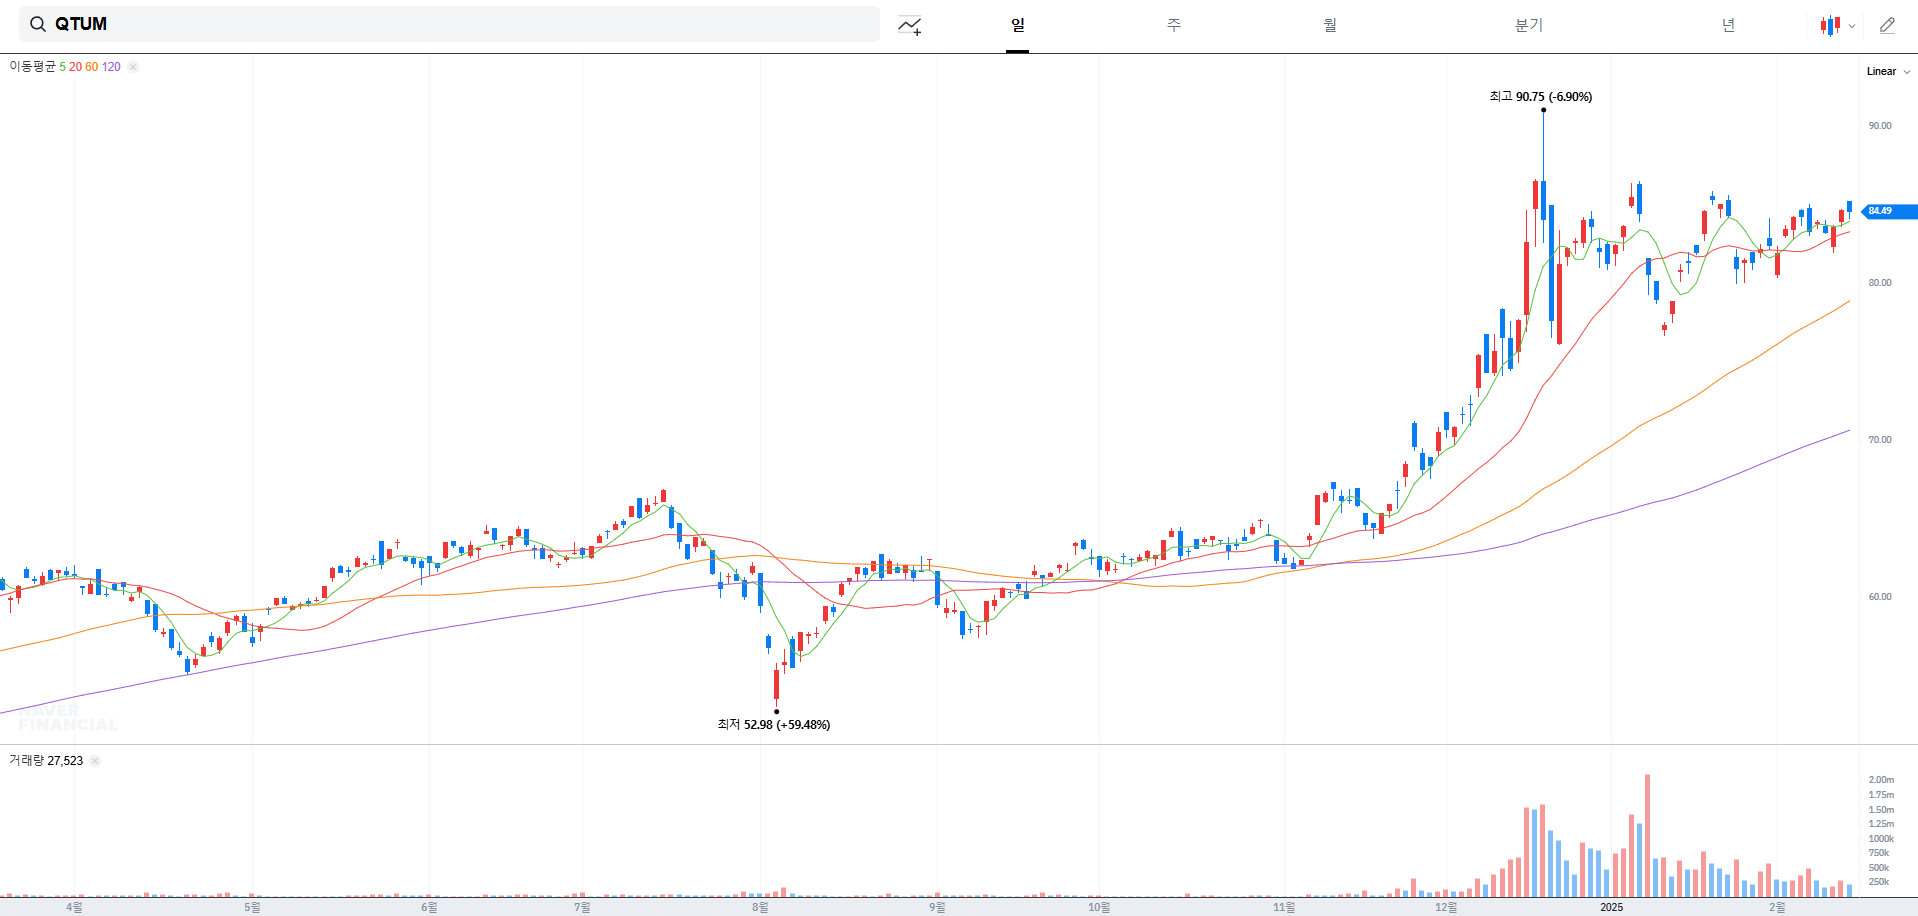Switch to the 주 weekly tab
This screenshot has height=916, width=1918.
click(1172, 25)
